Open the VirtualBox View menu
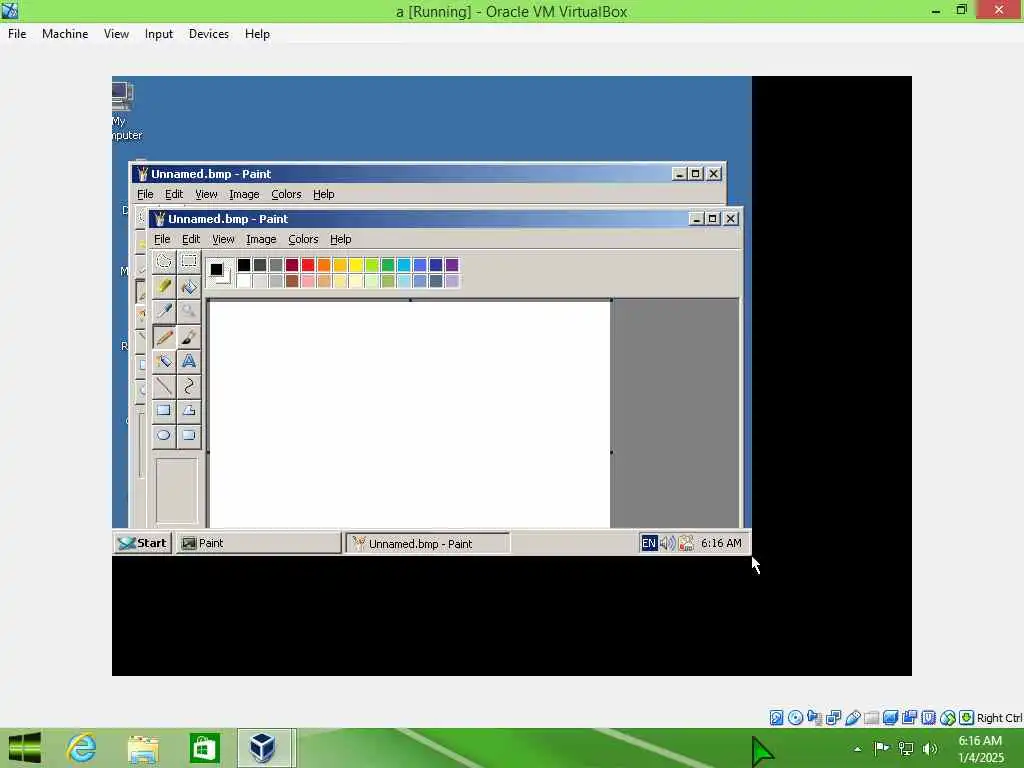The height and width of the screenshot is (768, 1024). (x=116, y=34)
